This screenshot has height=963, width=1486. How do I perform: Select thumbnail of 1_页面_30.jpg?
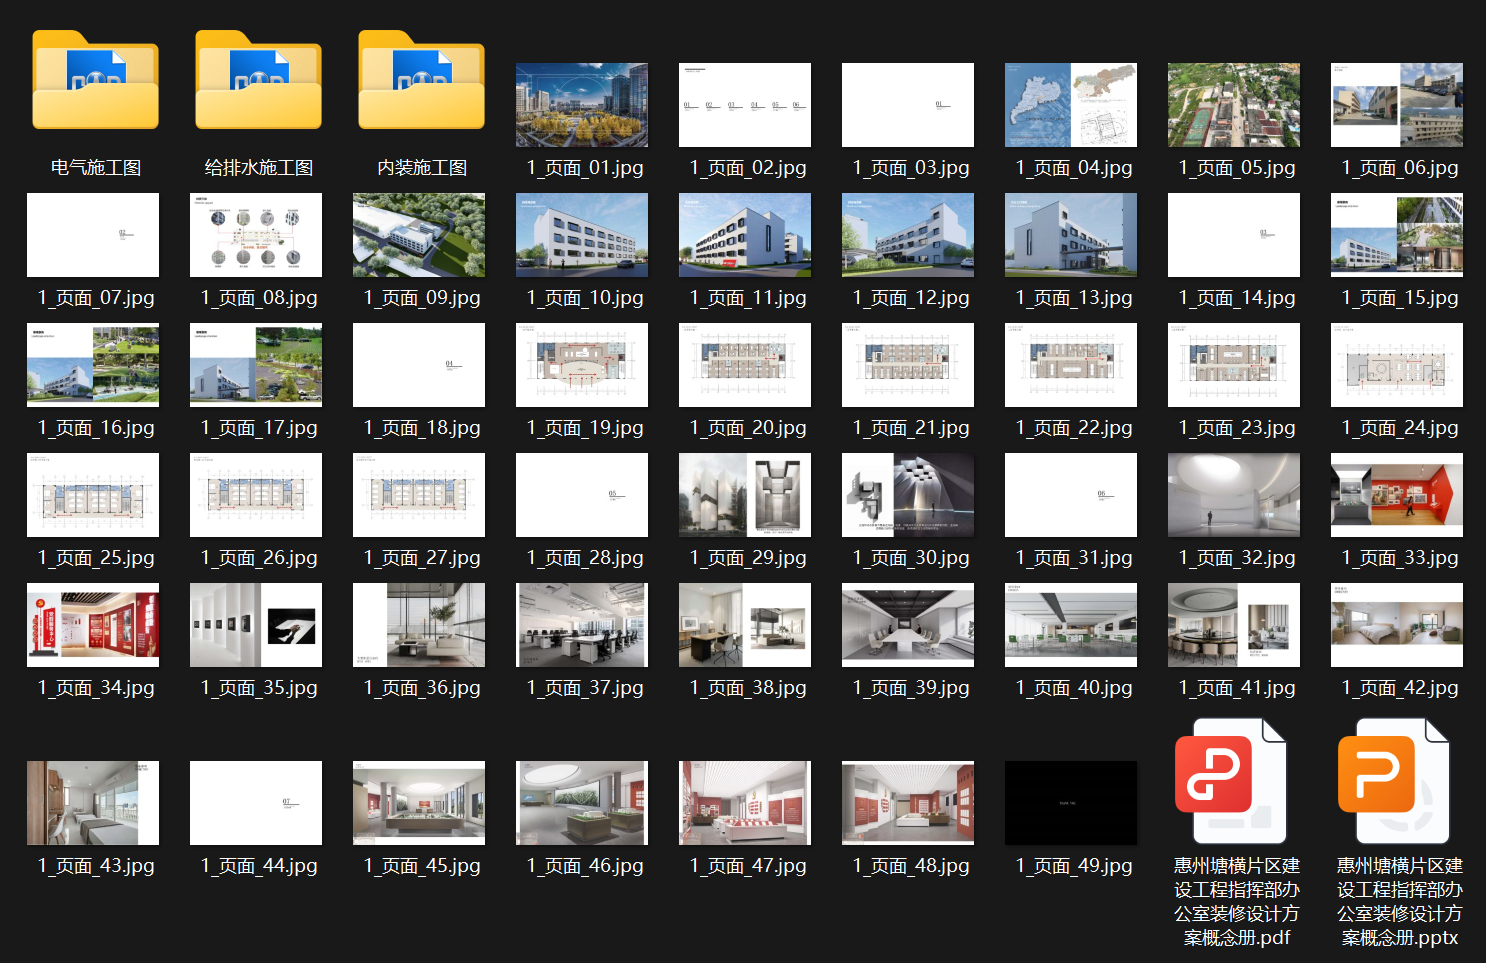point(908,495)
